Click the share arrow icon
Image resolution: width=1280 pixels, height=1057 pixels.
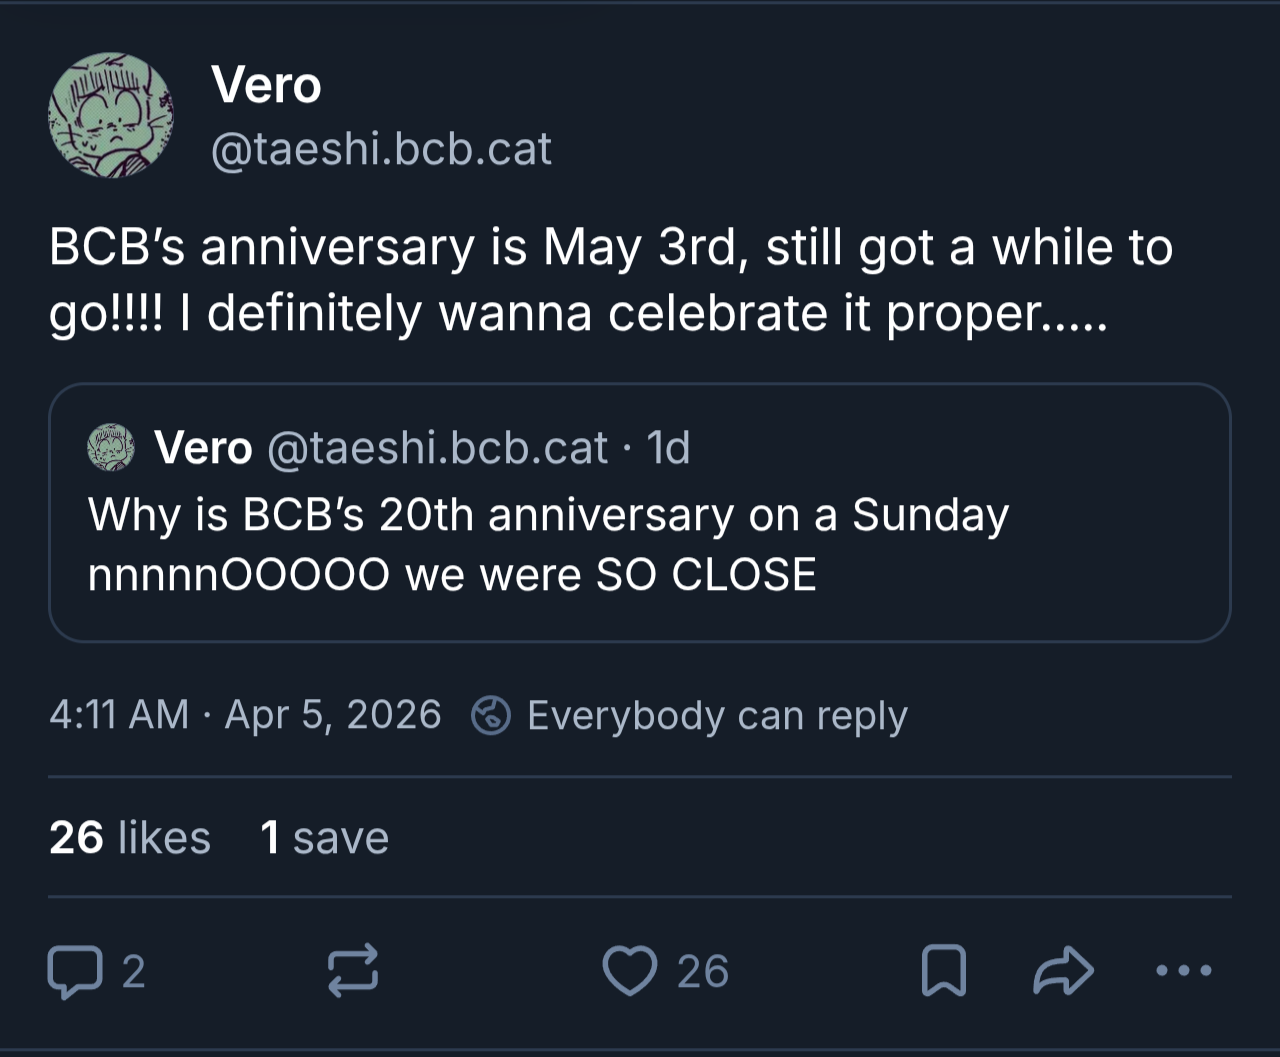(1063, 971)
